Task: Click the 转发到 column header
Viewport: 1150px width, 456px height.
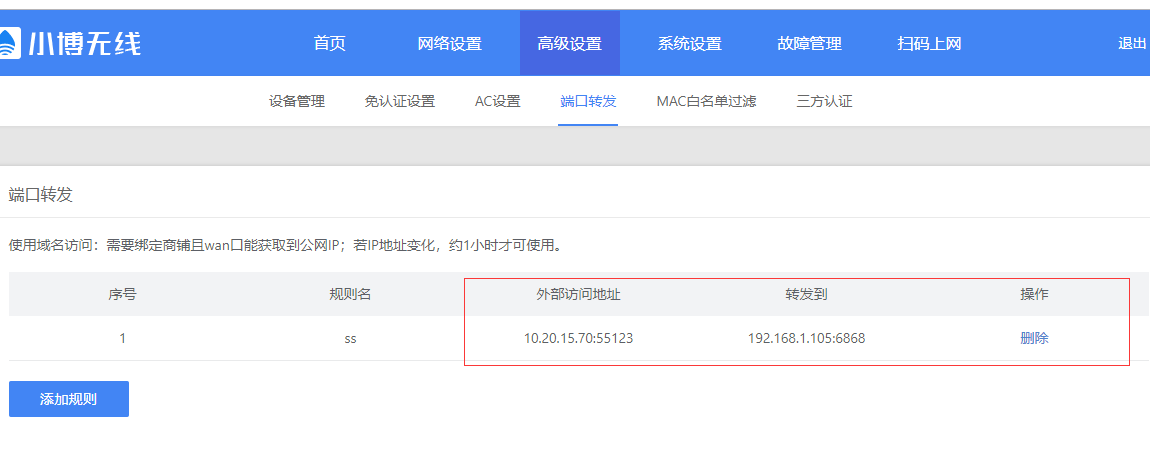Action: pos(807,294)
